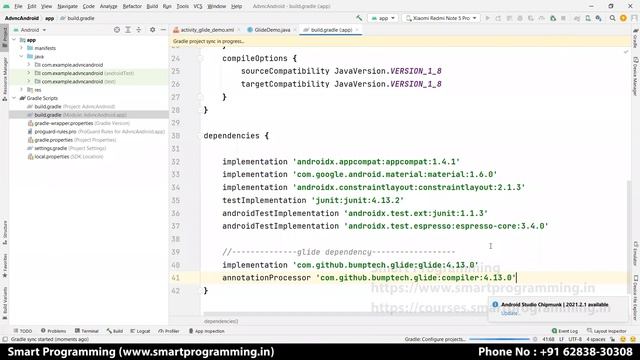Open the TODO tool window button
This screenshot has width=640, height=360.
tap(23, 331)
